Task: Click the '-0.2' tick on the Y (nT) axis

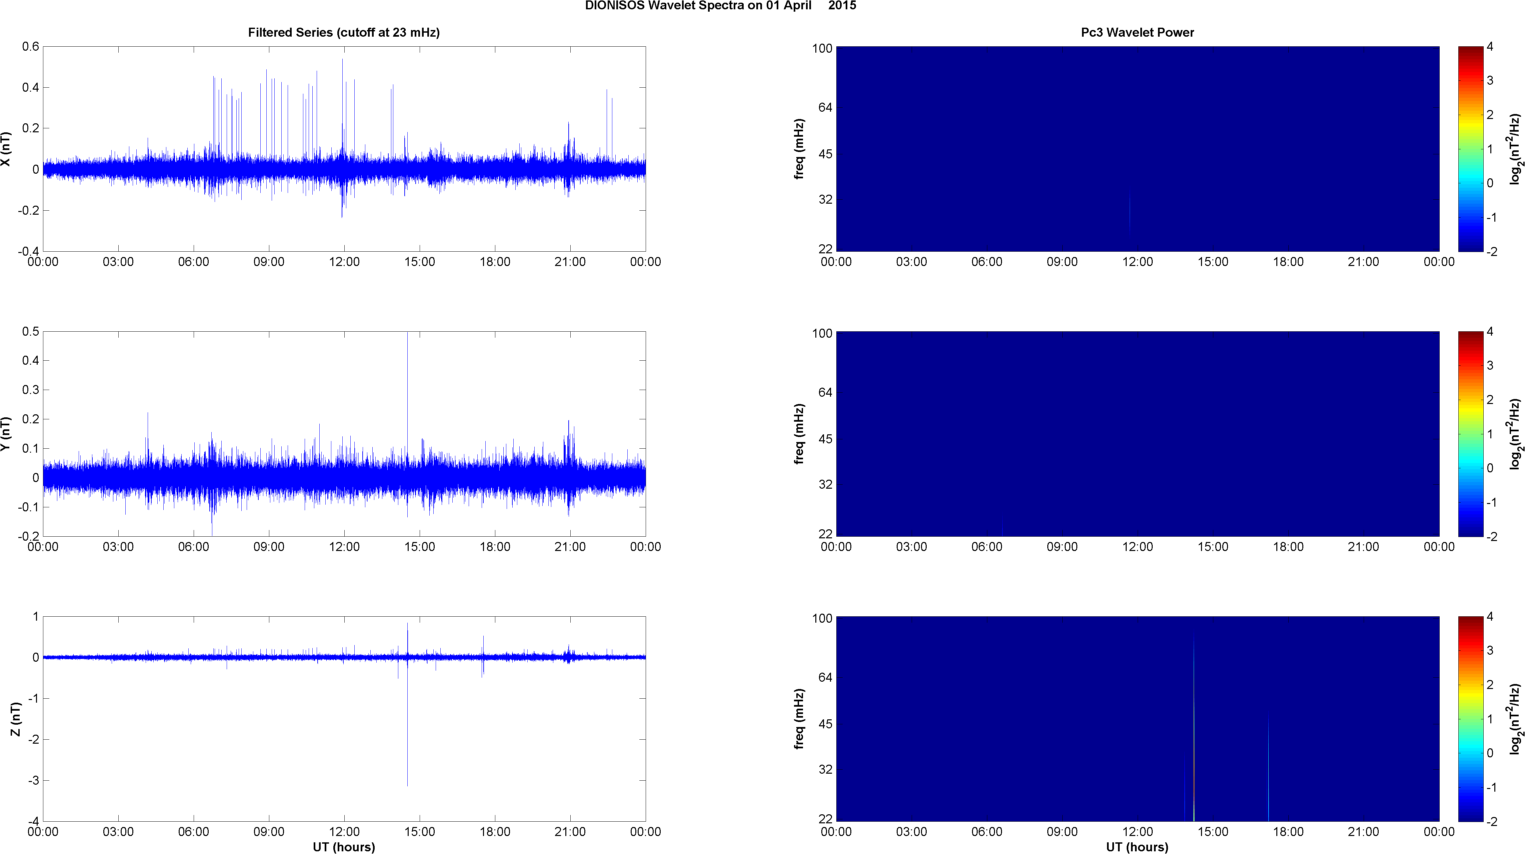Action: click(28, 536)
